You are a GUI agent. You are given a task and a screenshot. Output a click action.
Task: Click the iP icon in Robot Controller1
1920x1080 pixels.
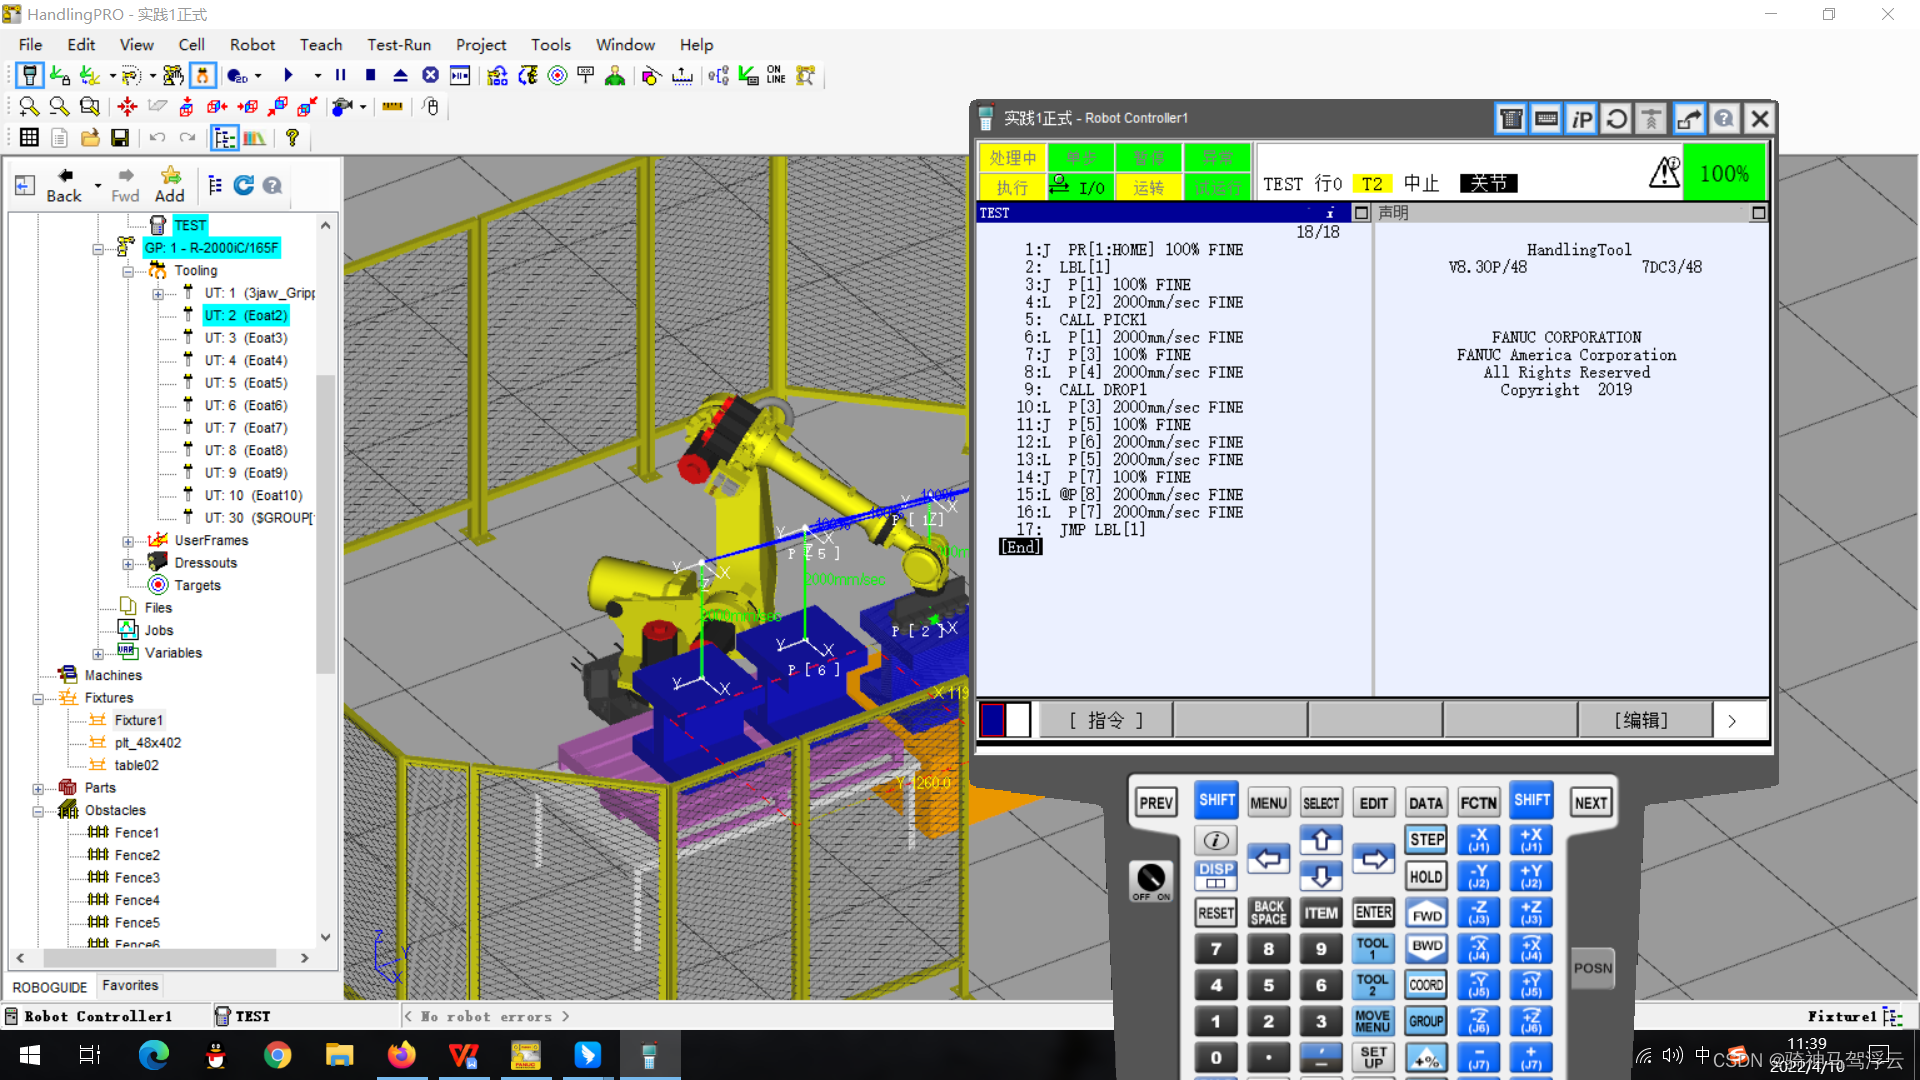(x=1581, y=120)
